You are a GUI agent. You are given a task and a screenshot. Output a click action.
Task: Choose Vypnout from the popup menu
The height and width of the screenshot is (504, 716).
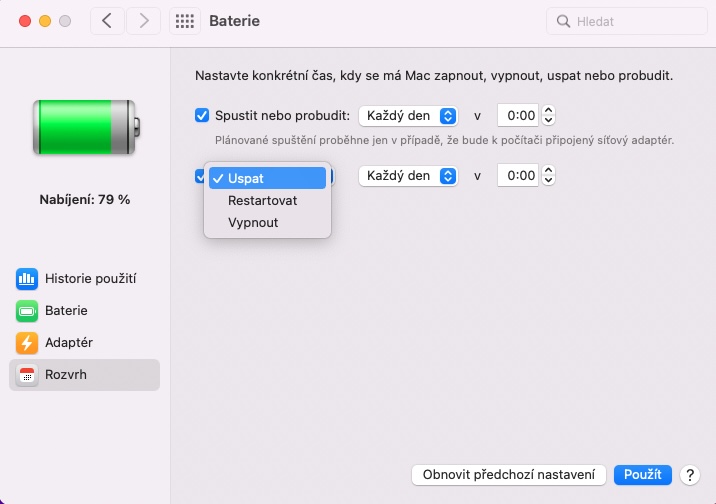coord(253,222)
